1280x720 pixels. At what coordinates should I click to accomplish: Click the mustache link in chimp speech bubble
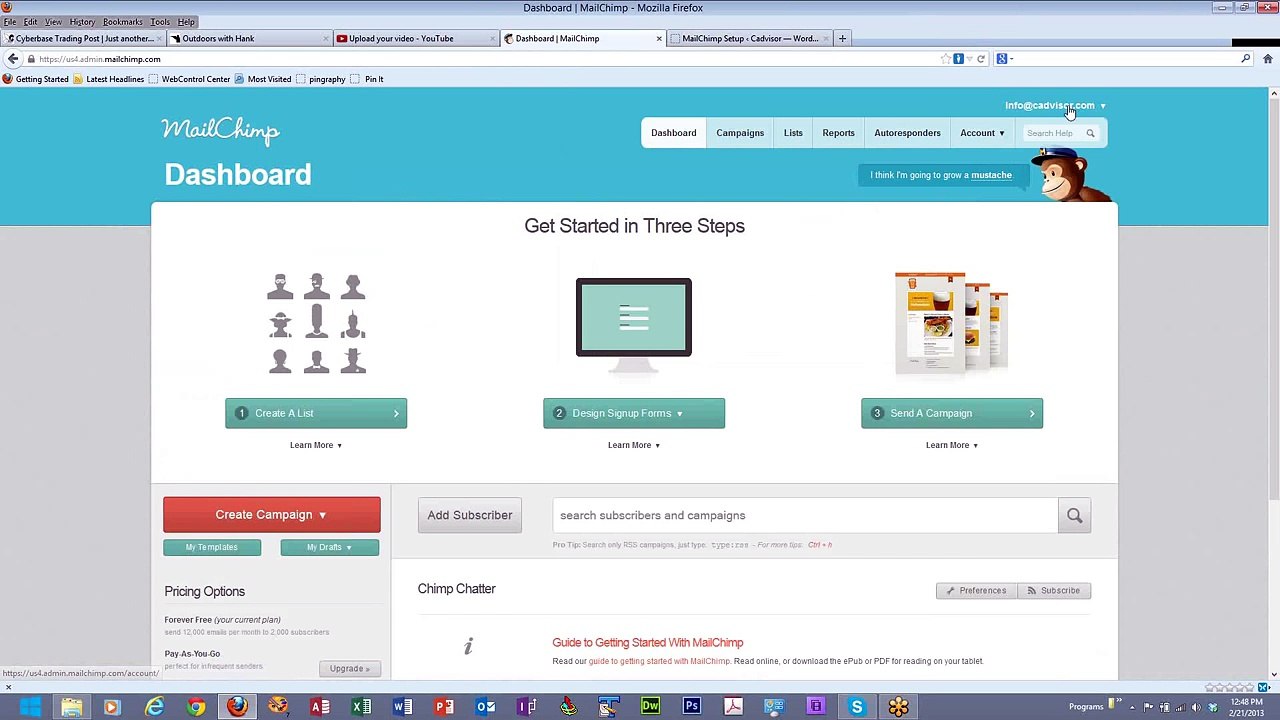pos(991,175)
